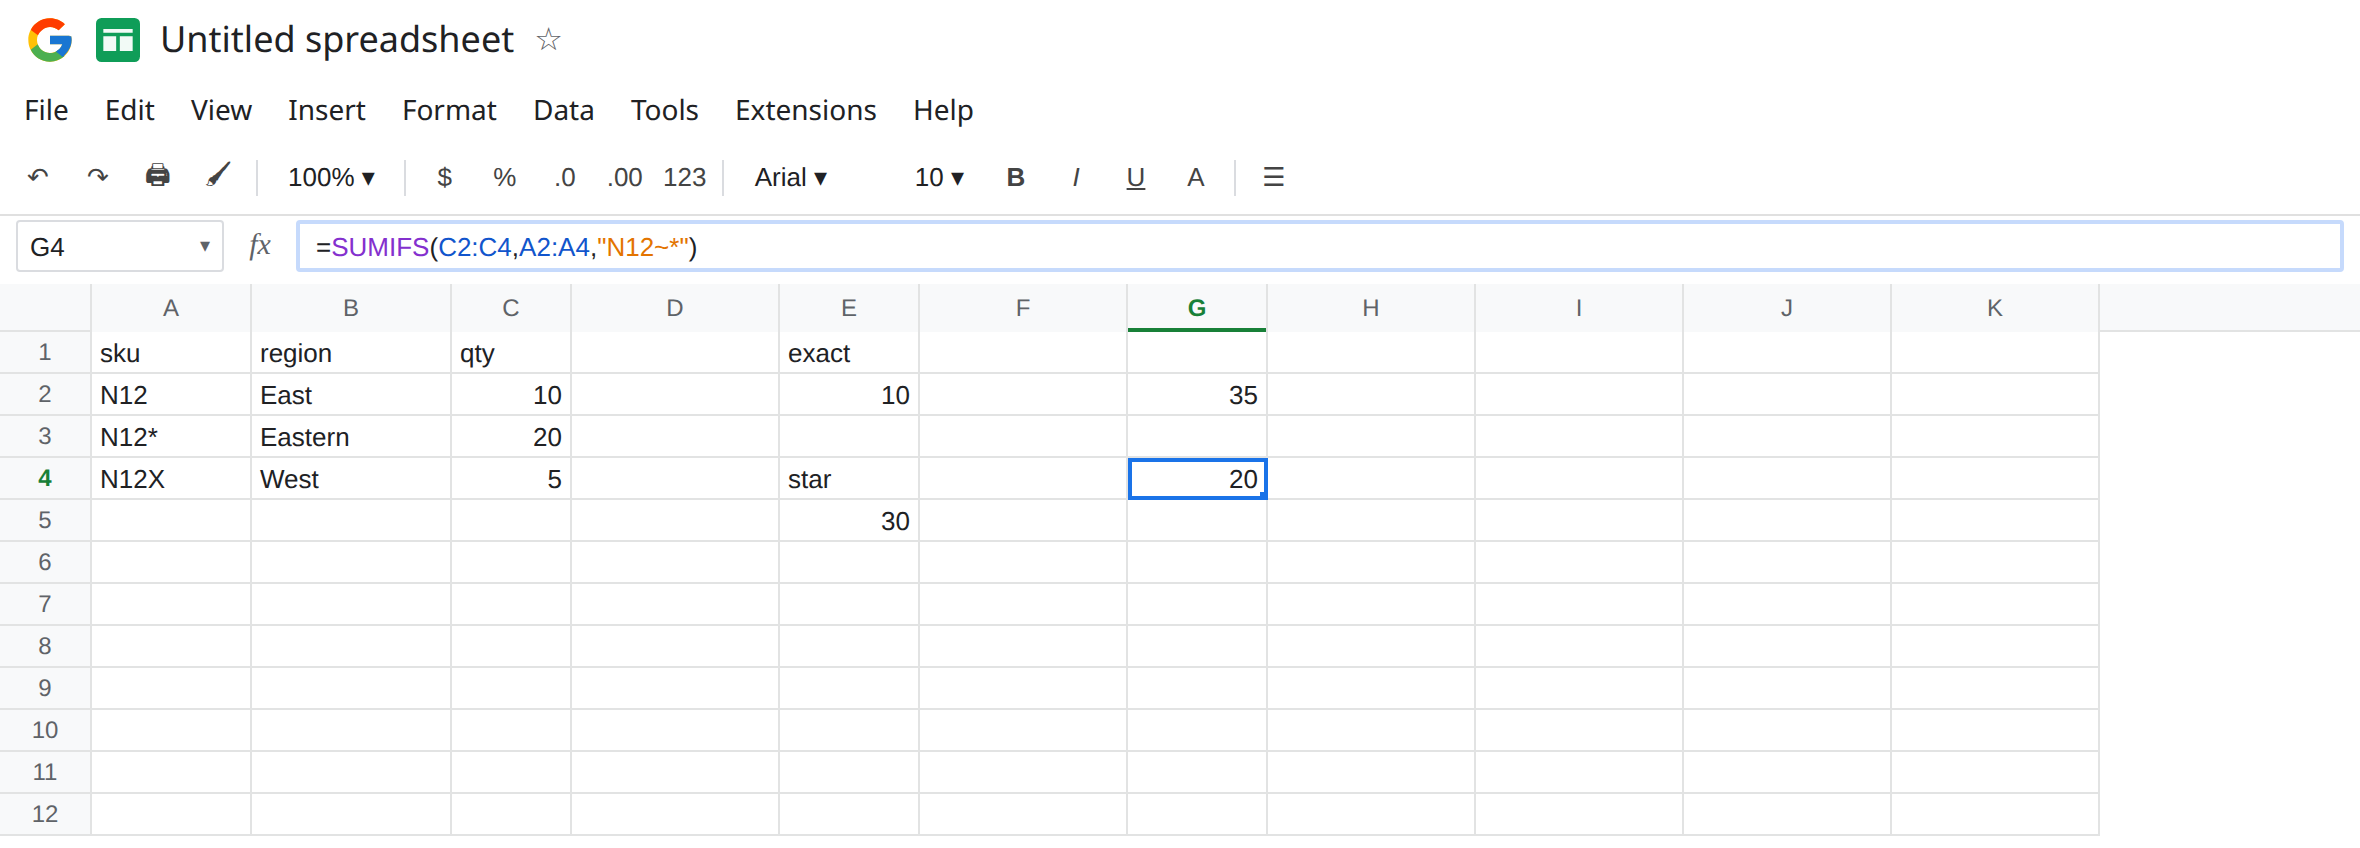Viewport: 2360px width, 848px height.
Task: Select row 4 header
Action: click(x=45, y=478)
